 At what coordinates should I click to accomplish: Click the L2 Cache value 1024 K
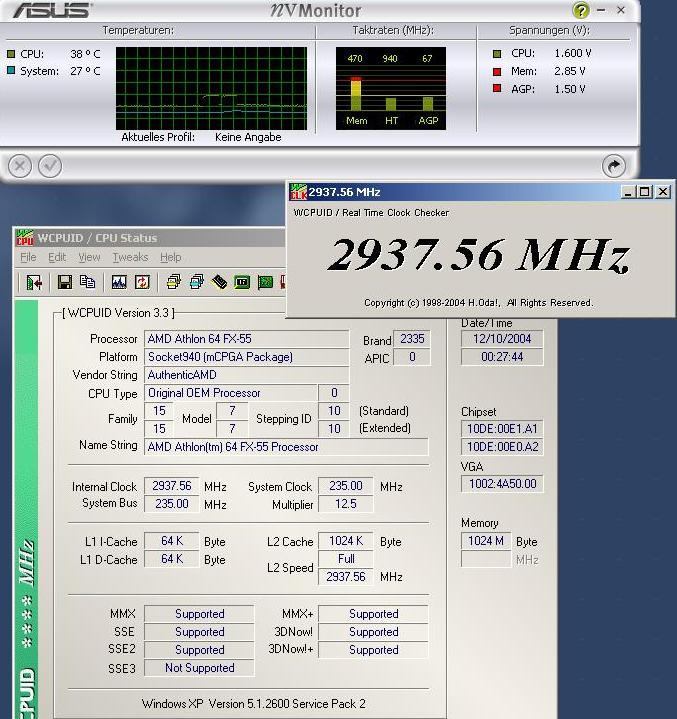pyautogui.click(x=345, y=541)
